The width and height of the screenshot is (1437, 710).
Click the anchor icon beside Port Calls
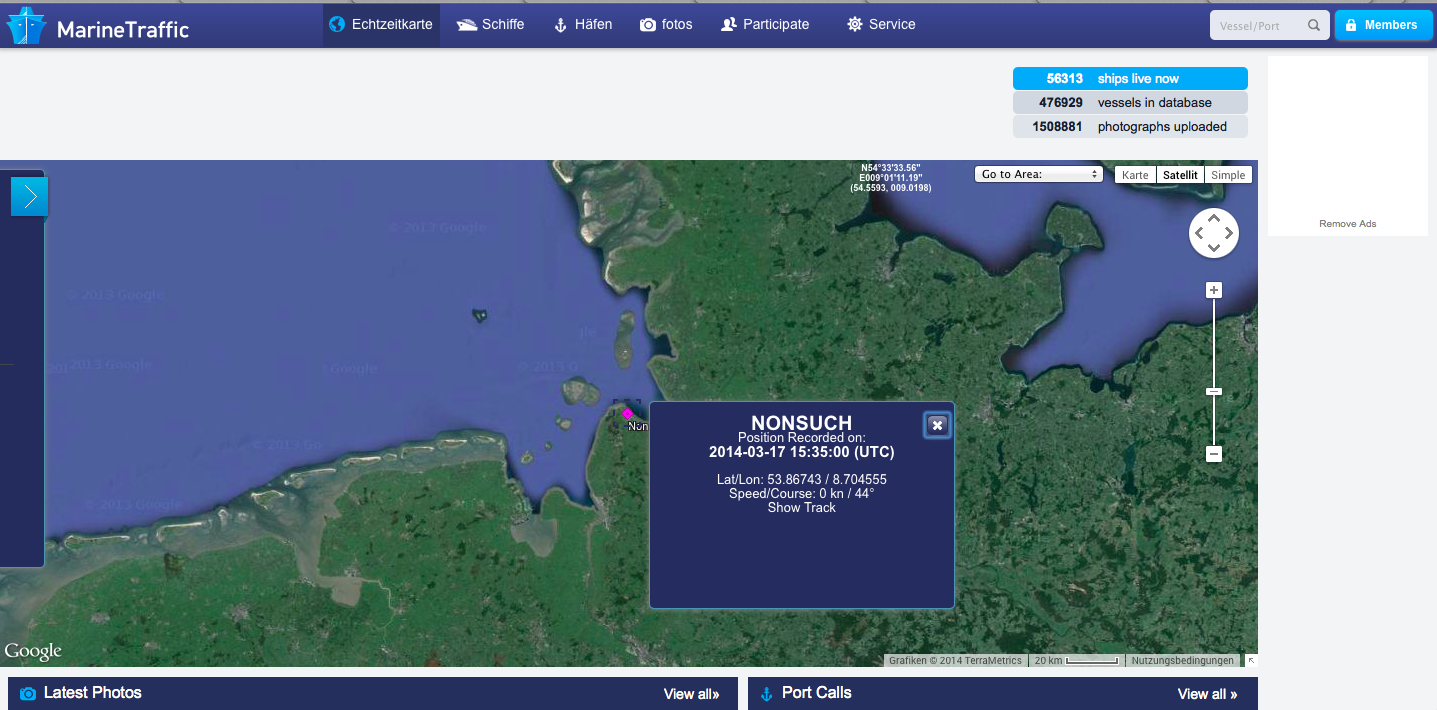click(767, 693)
